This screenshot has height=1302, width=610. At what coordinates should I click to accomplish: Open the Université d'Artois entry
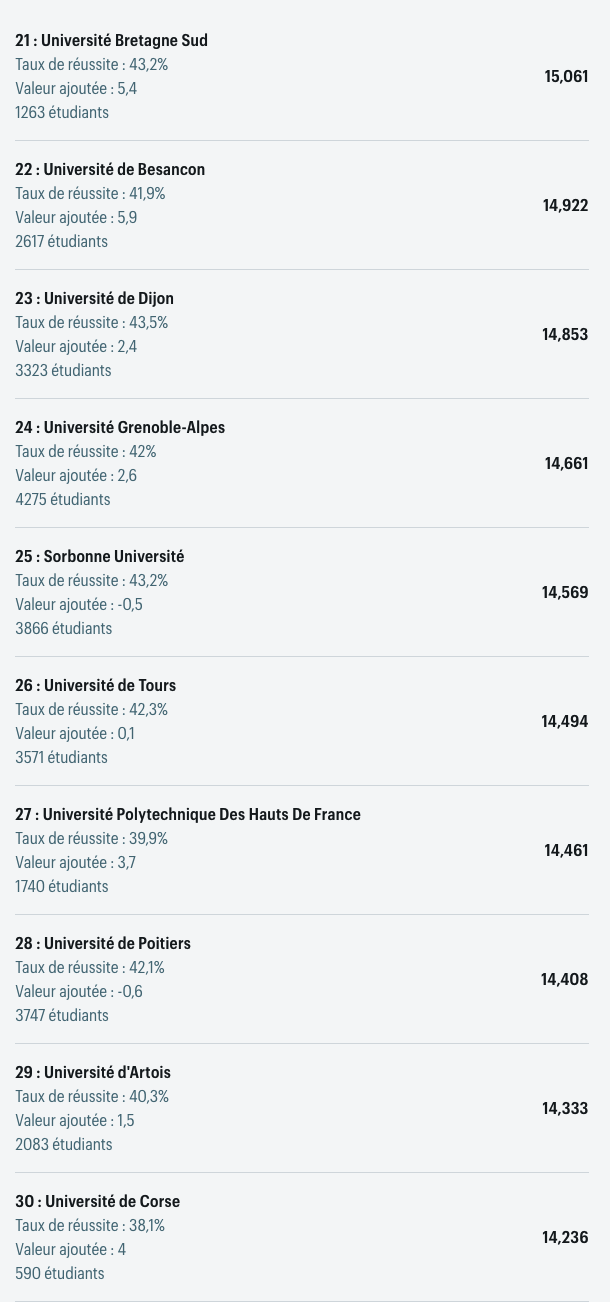click(93, 1073)
